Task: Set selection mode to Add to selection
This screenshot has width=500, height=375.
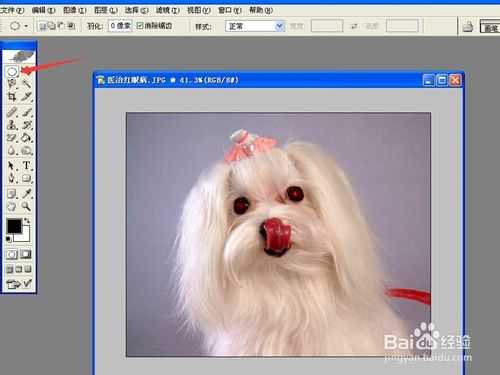Action: (x=52, y=26)
